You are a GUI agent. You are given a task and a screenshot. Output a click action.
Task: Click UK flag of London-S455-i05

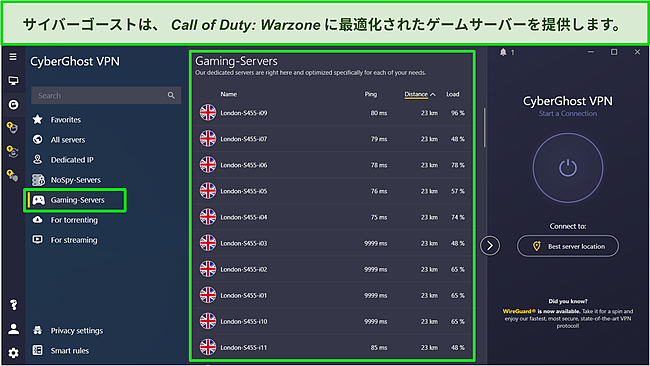(x=208, y=191)
